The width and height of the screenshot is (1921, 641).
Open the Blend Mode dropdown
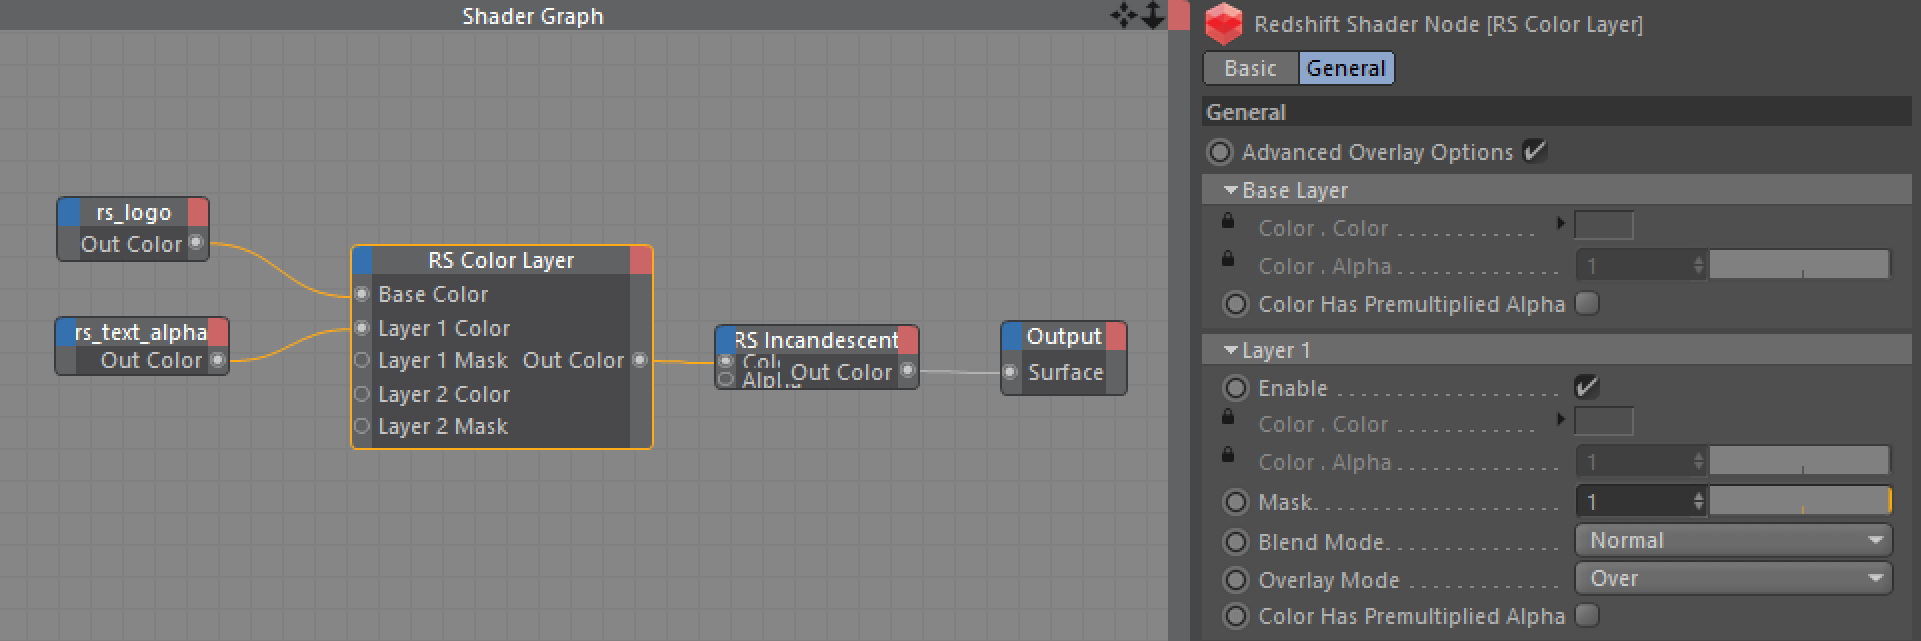[x=1733, y=541]
